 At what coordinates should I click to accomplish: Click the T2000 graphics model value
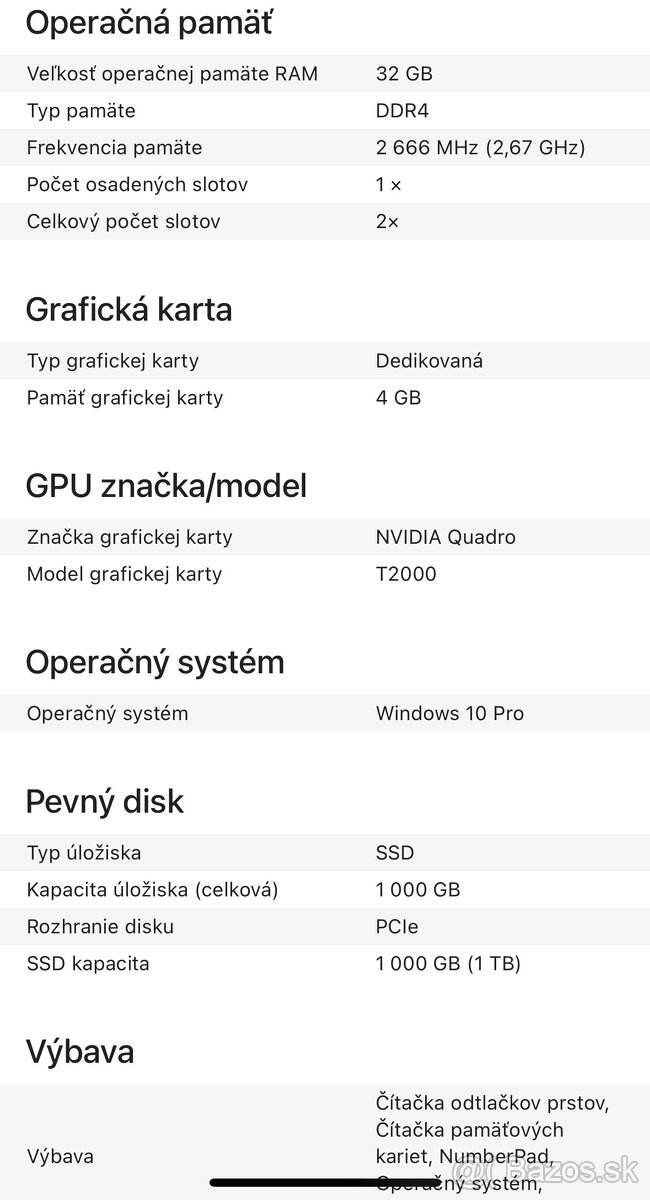(x=406, y=574)
